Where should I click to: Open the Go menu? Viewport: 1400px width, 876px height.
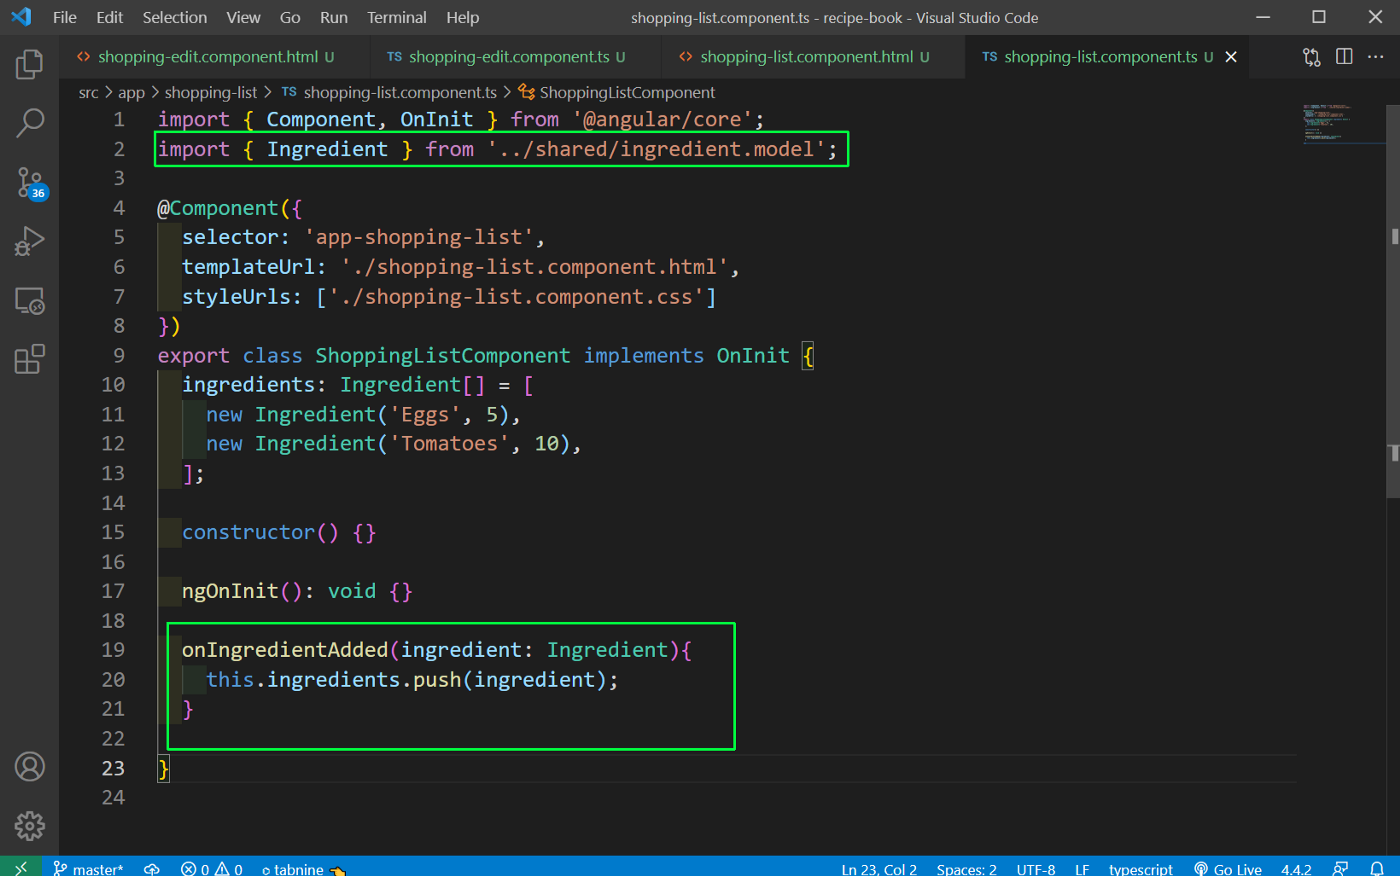tap(290, 17)
